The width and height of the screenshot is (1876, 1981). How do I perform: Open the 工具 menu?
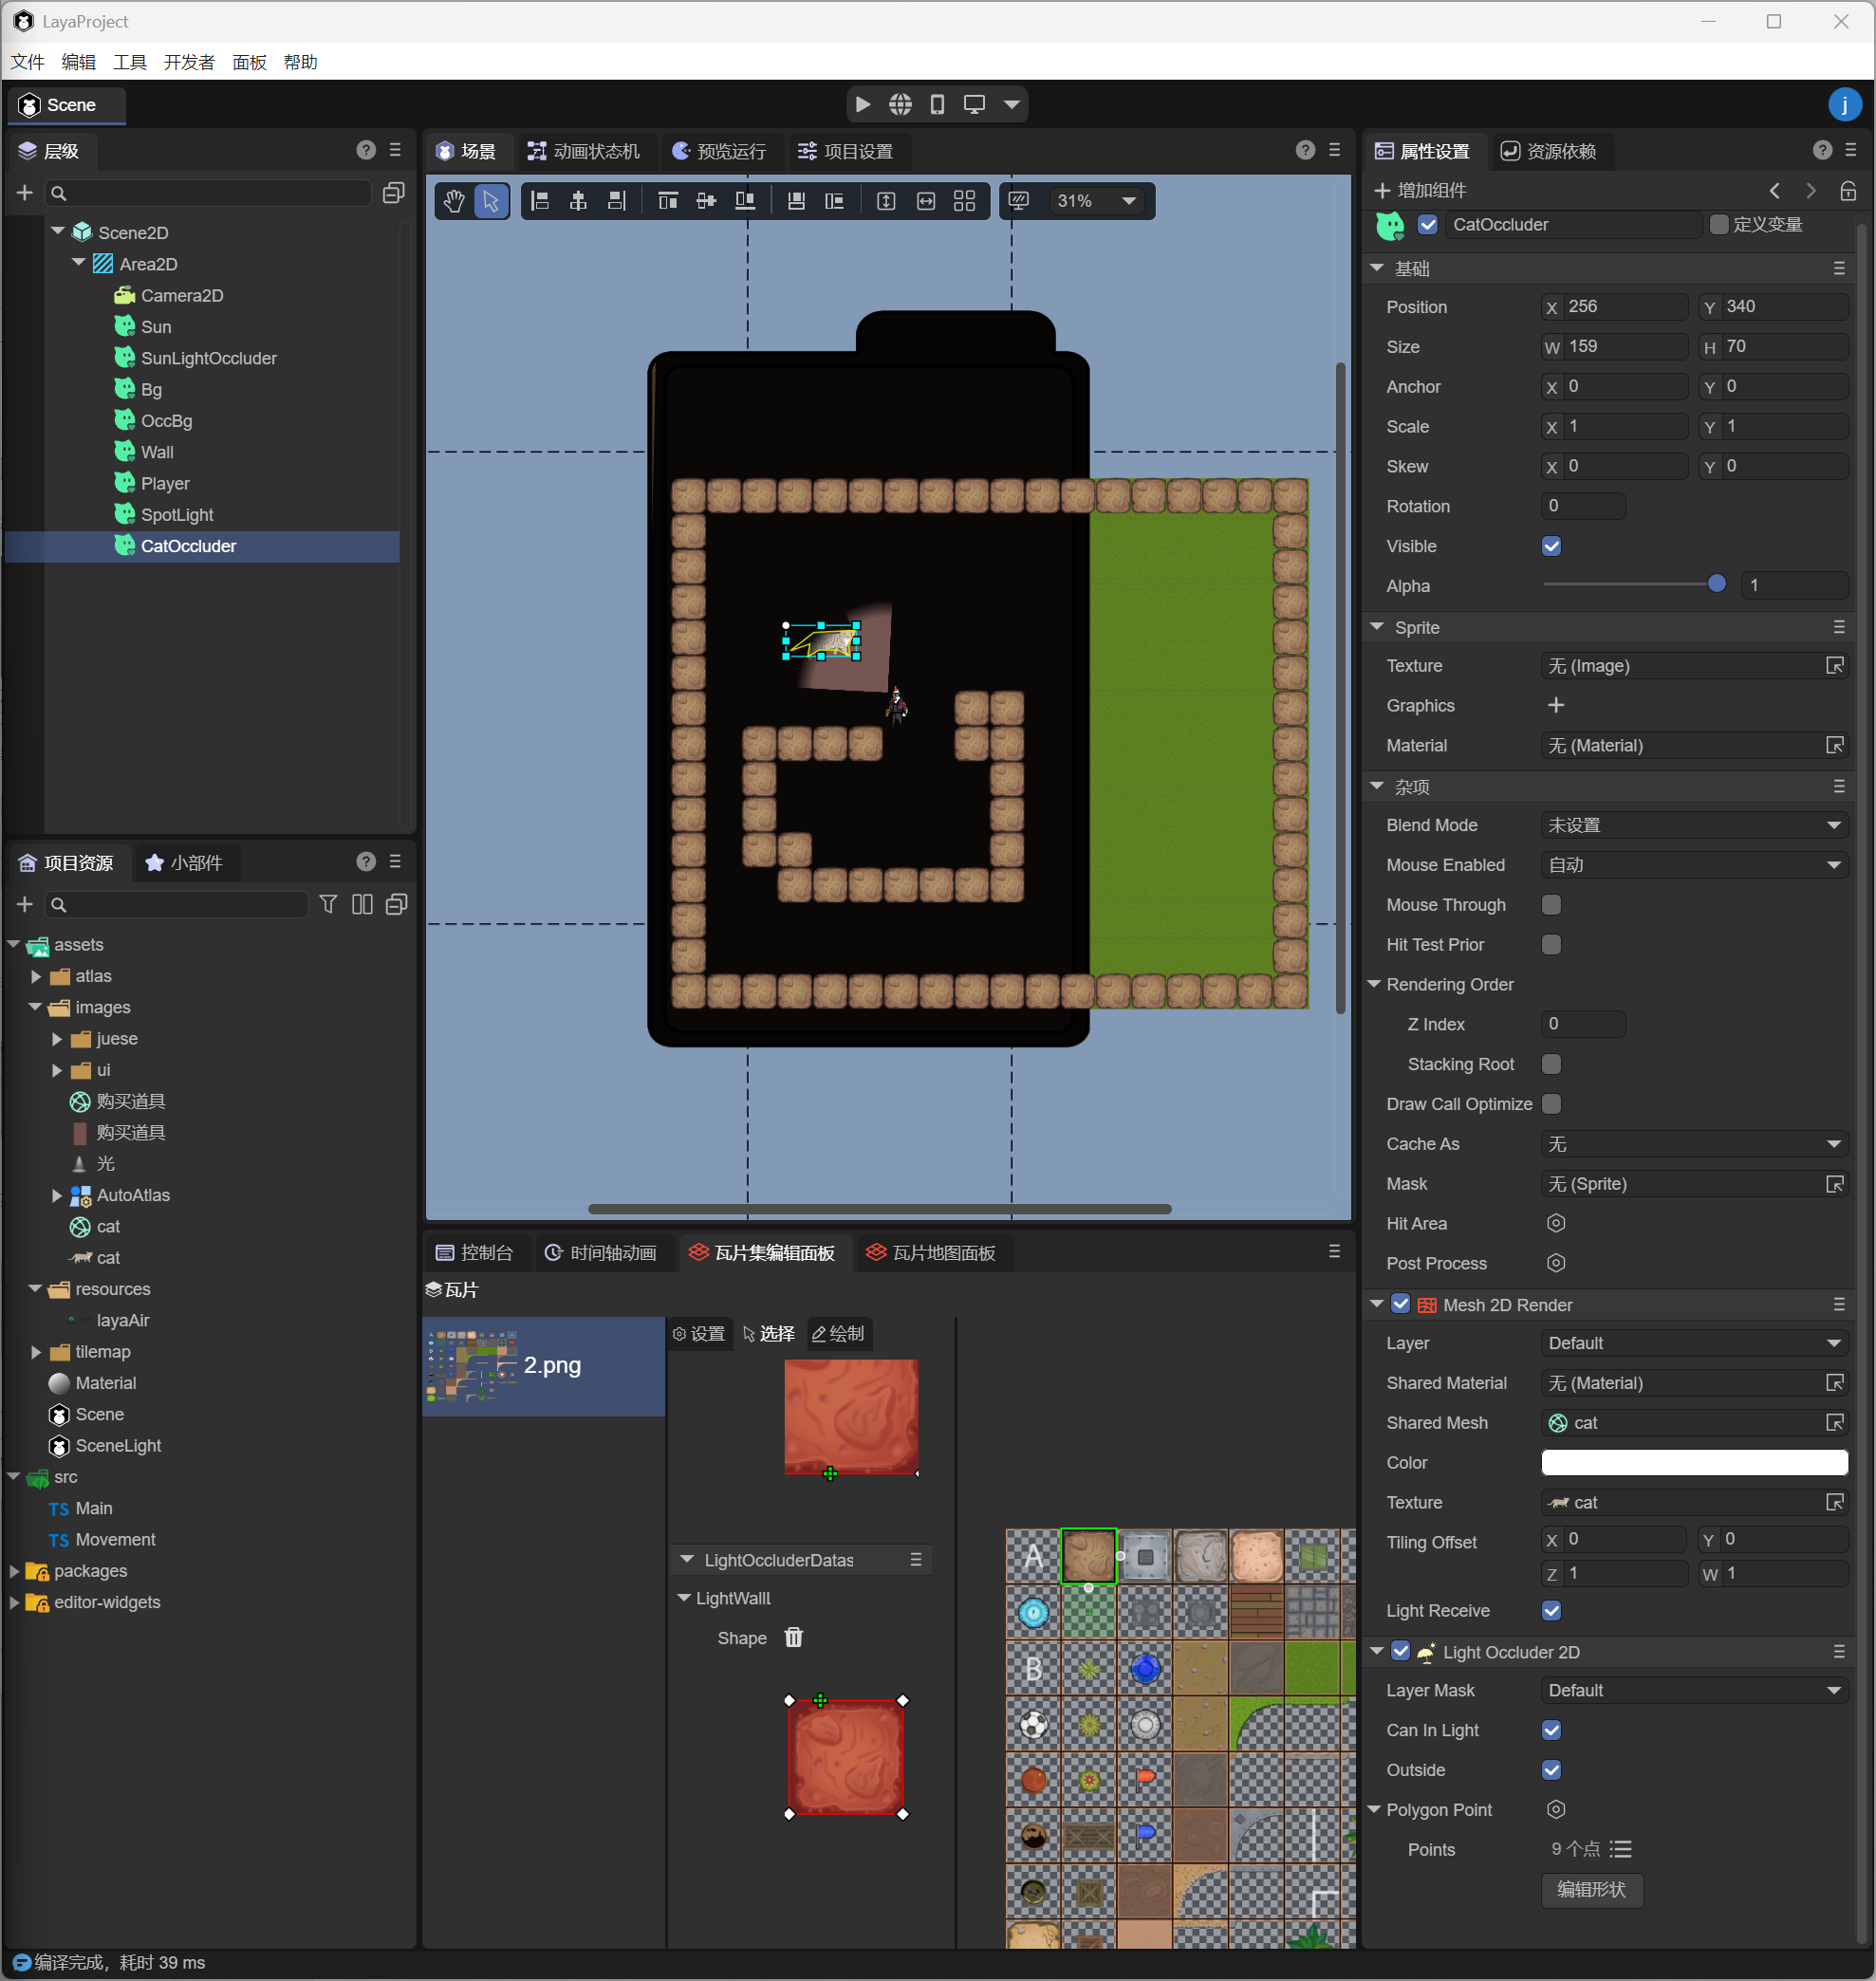pos(130,62)
